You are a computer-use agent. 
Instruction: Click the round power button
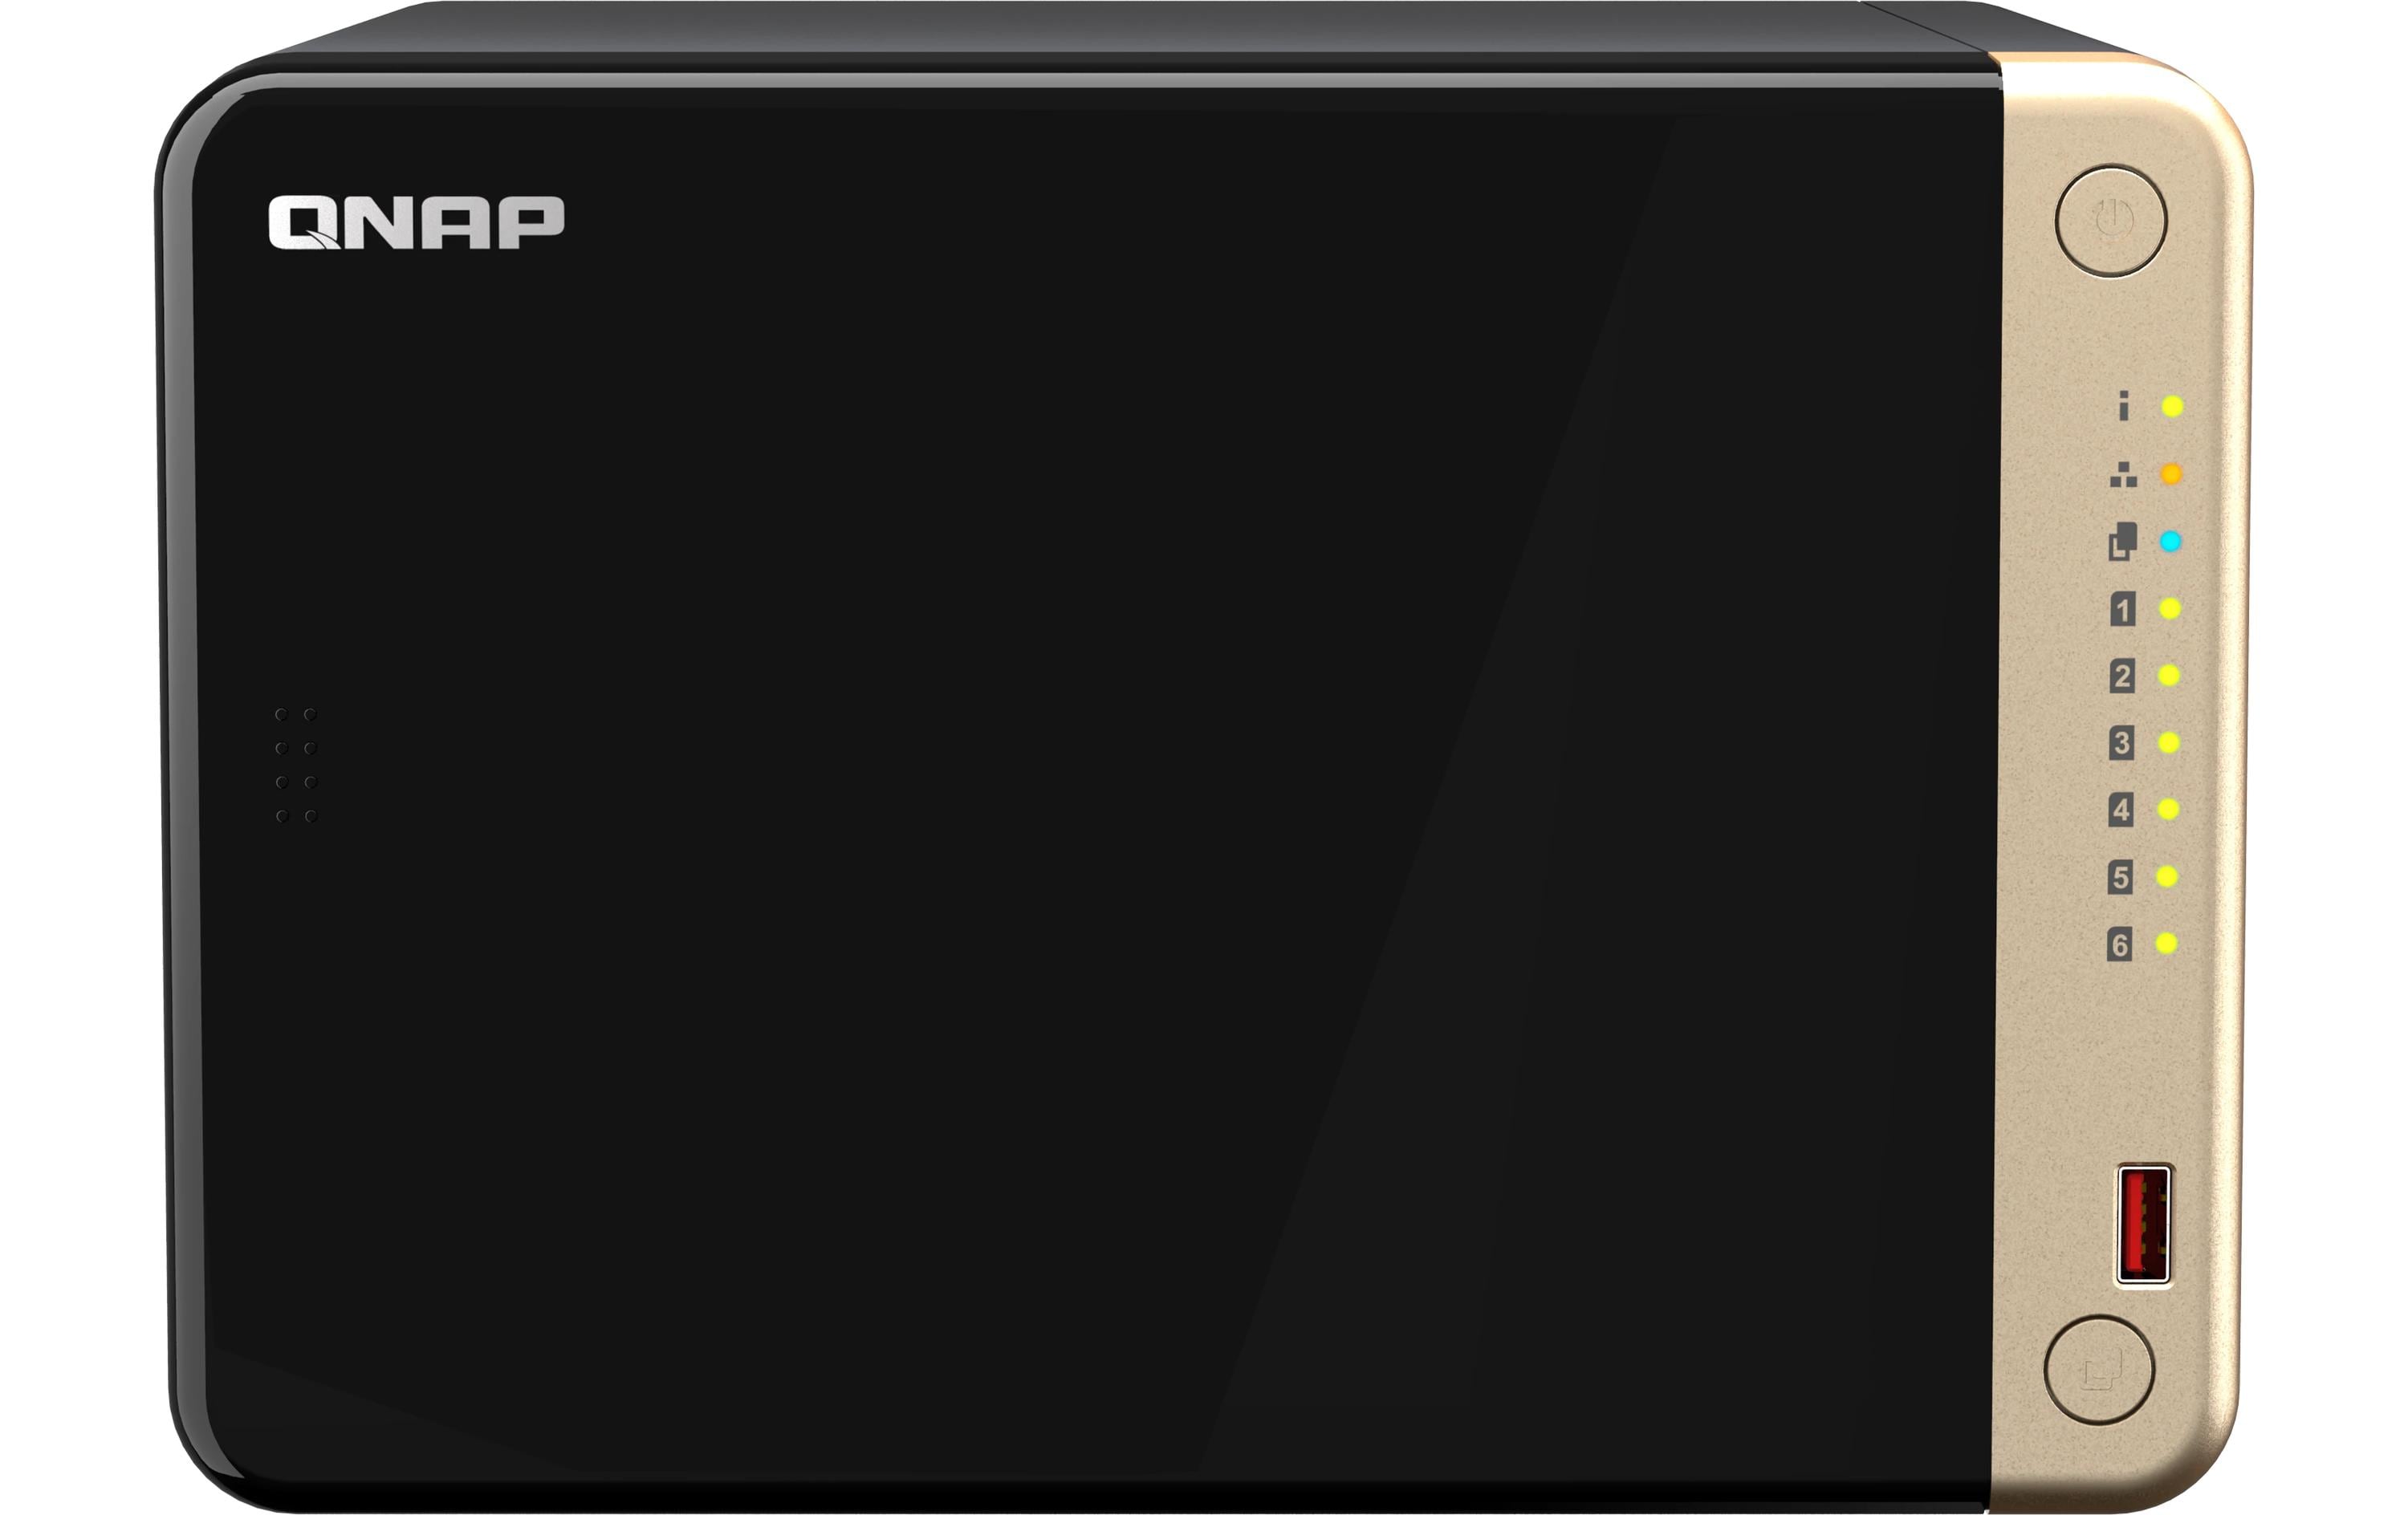[x=2110, y=221]
